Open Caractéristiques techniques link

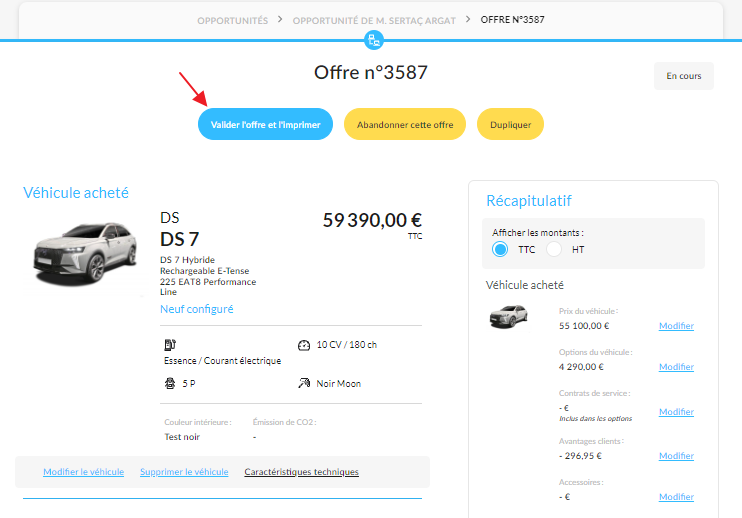pyautogui.click(x=301, y=472)
